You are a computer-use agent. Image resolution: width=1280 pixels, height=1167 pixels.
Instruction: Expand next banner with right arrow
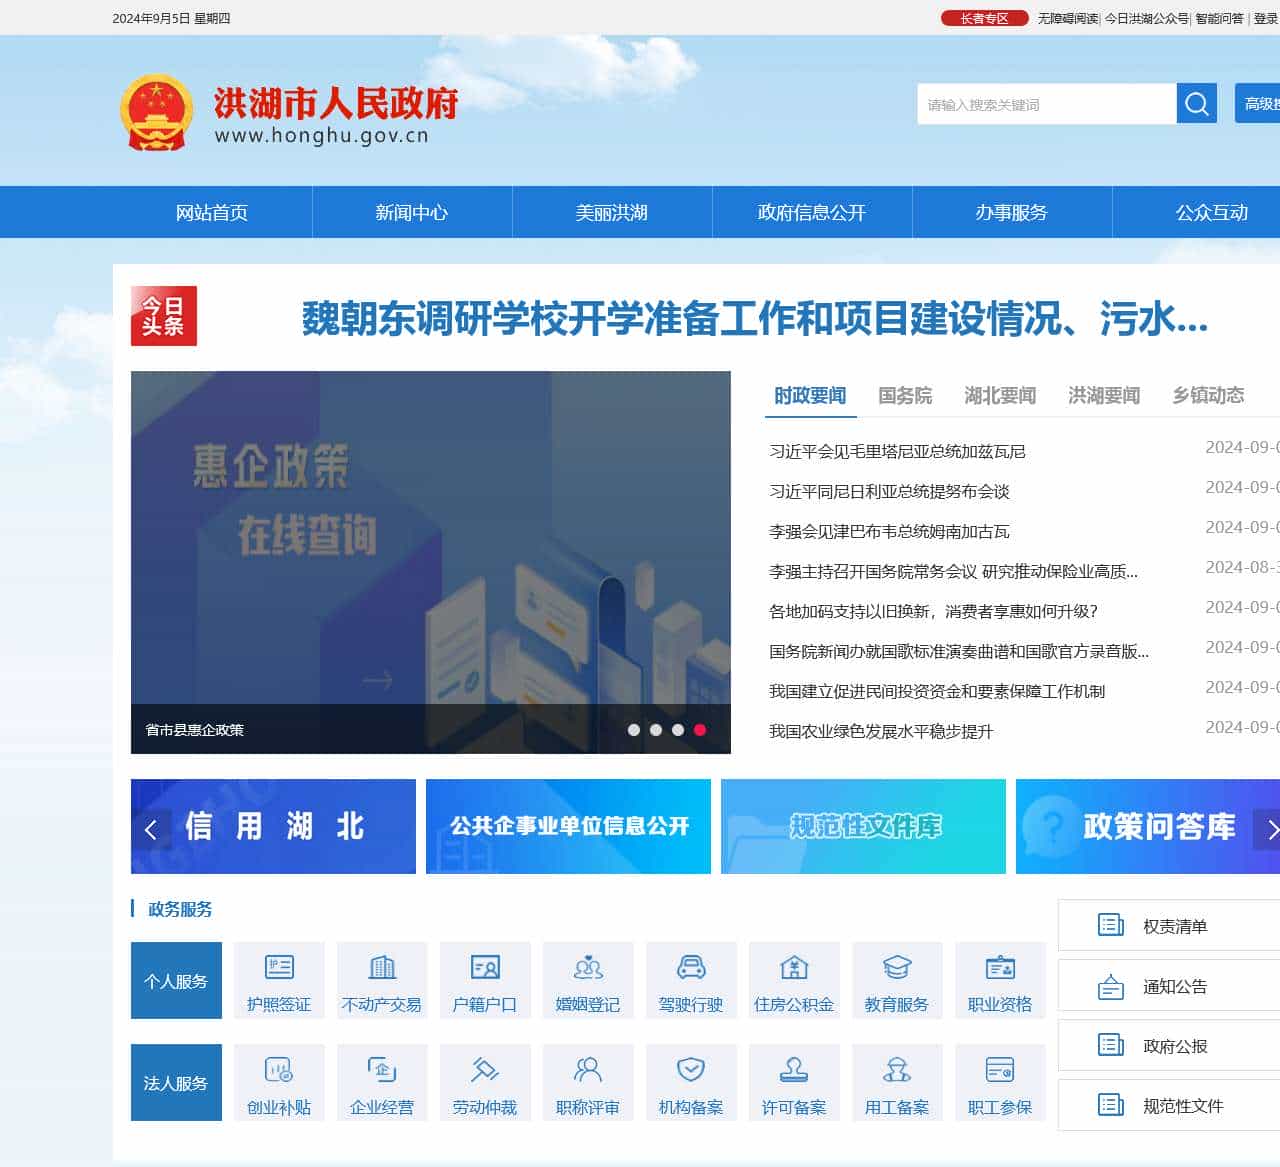[x=1272, y=828]
